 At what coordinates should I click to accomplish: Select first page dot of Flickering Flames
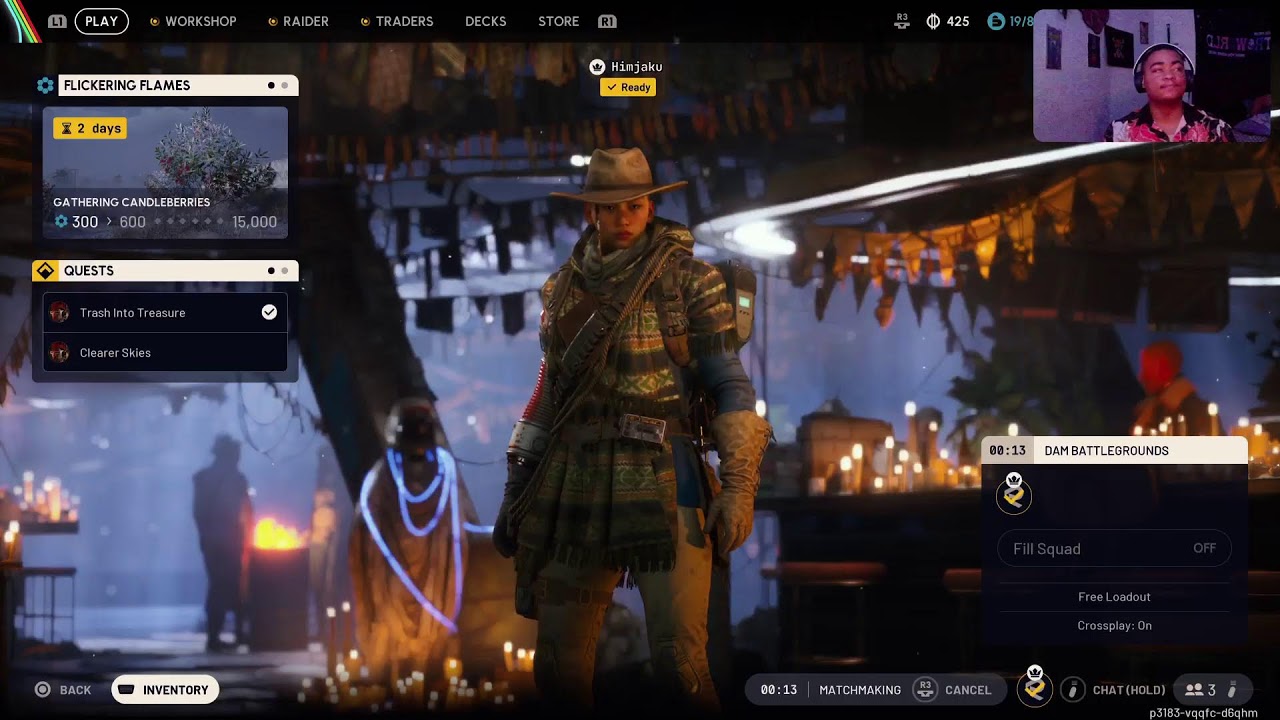(x=271, y=86)
